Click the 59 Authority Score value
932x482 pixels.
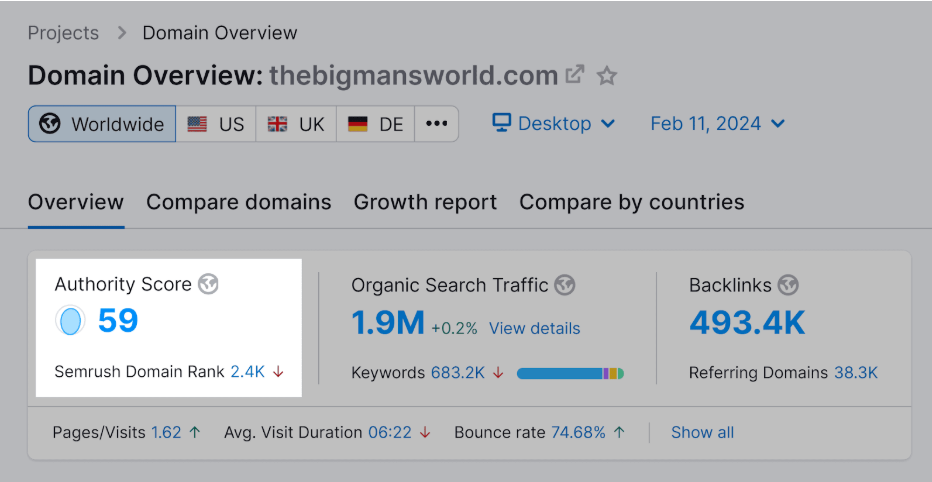click(x=118, y=320)
